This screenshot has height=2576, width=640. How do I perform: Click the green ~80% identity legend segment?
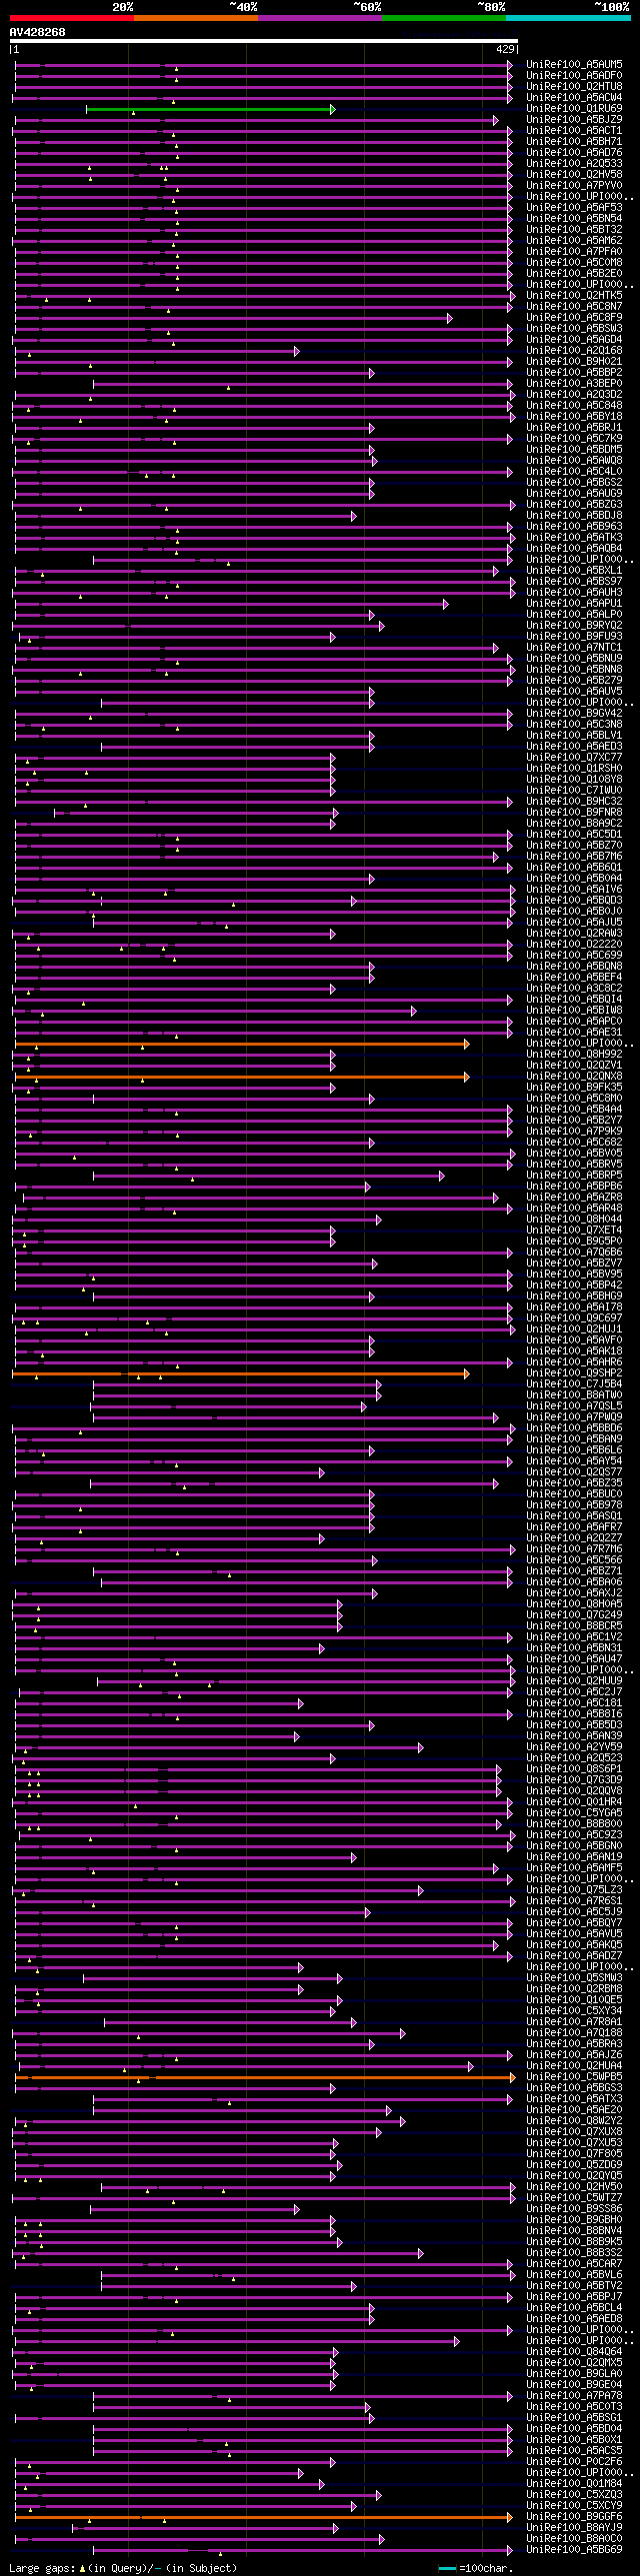(444, 18)
